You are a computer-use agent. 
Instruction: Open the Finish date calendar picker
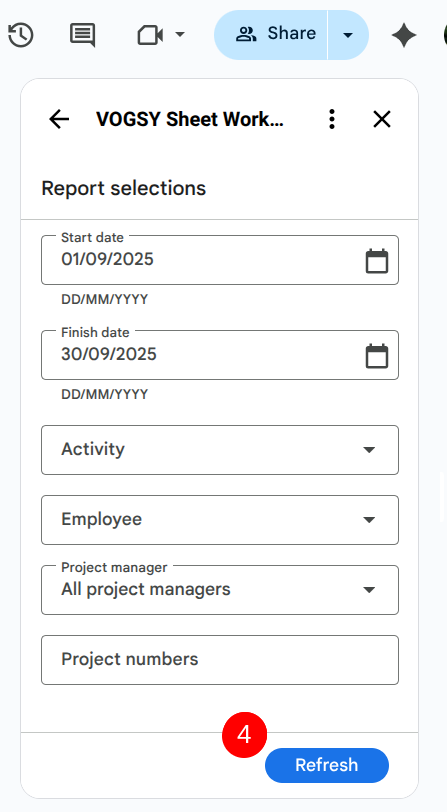coord(377,356)
